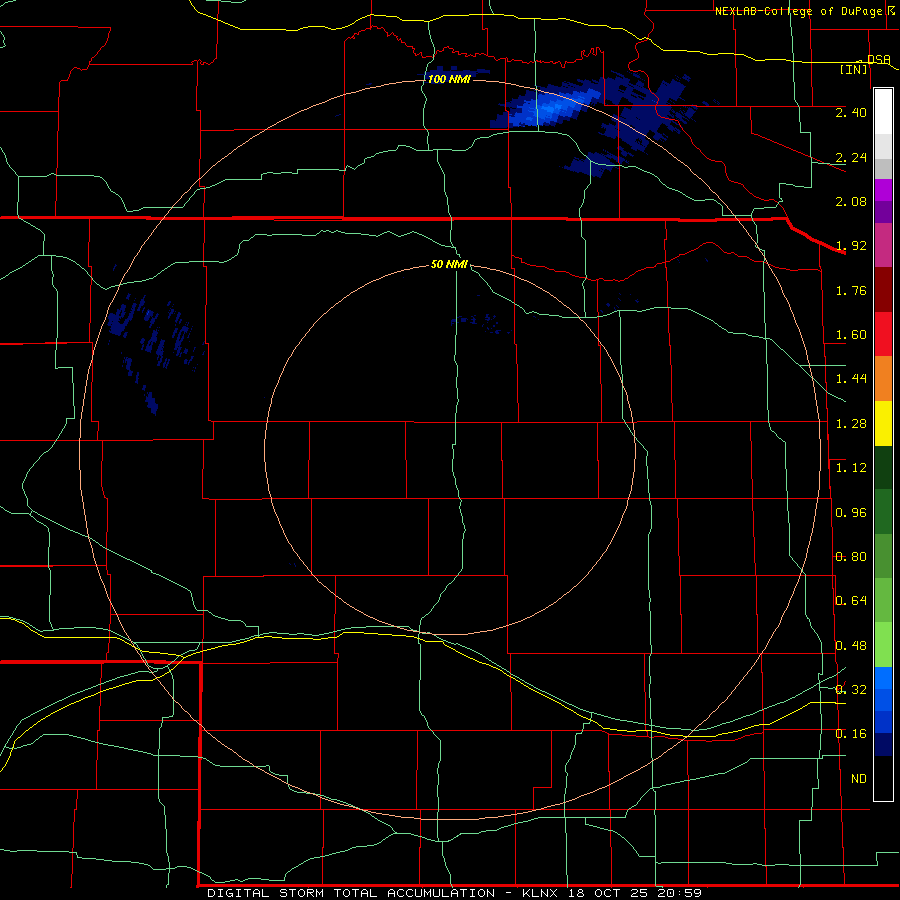This screenshot has height=900, width=900.
Task: Click the 0.48 legend value
Action: coord(851,646)
